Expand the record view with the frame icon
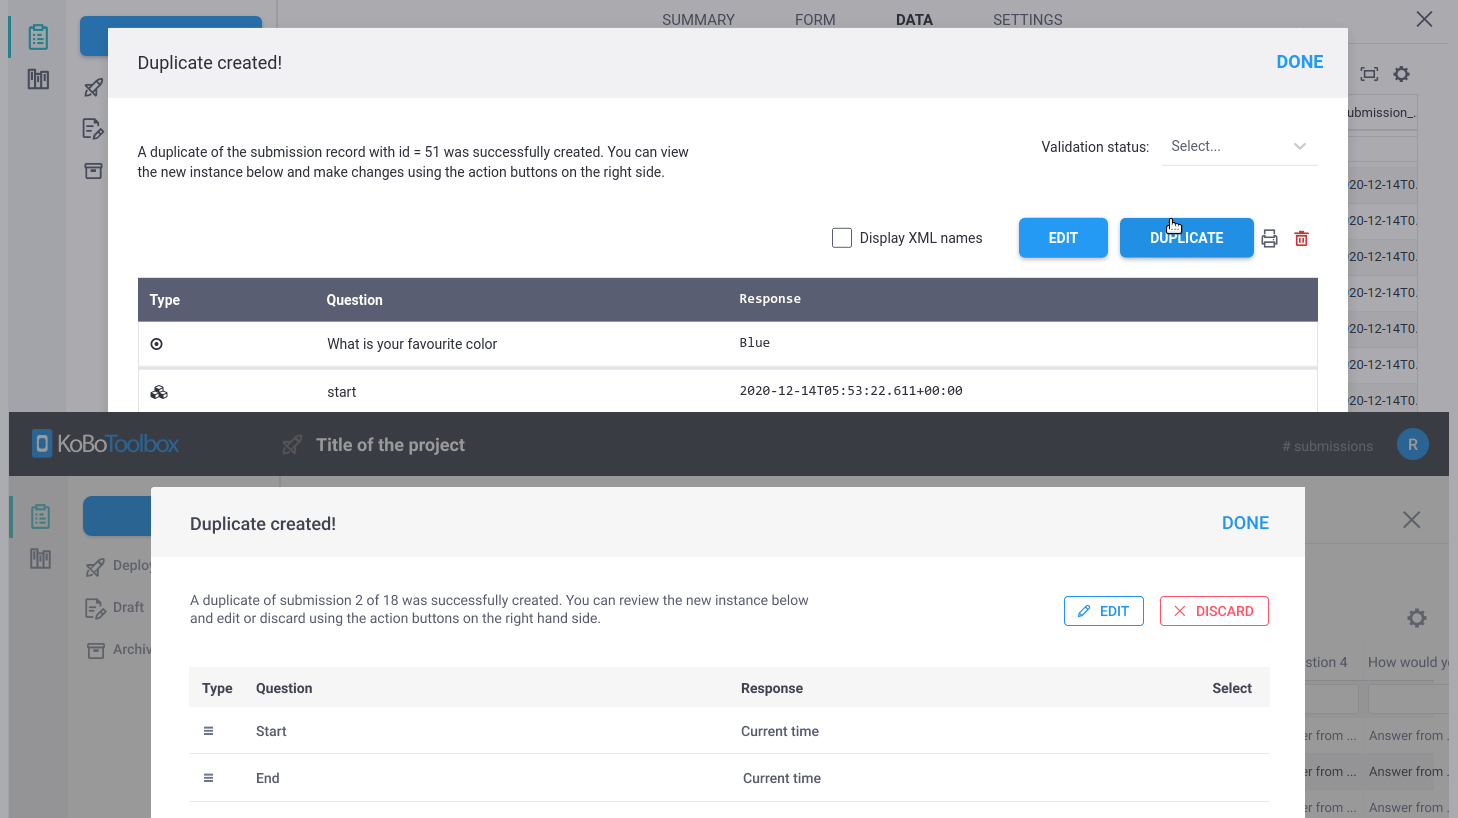The image size is (1458, 818). 1369,74
